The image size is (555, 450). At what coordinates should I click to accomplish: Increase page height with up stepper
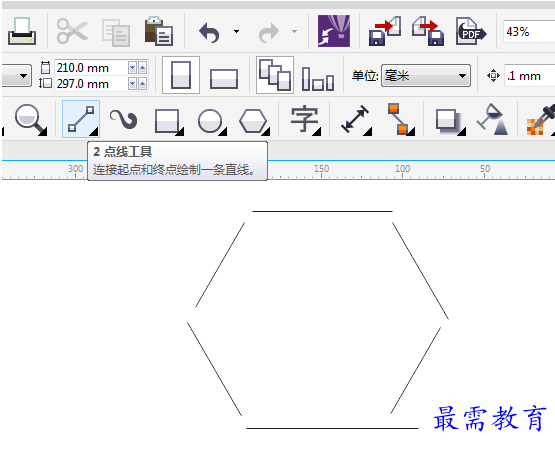pos(143,84)
